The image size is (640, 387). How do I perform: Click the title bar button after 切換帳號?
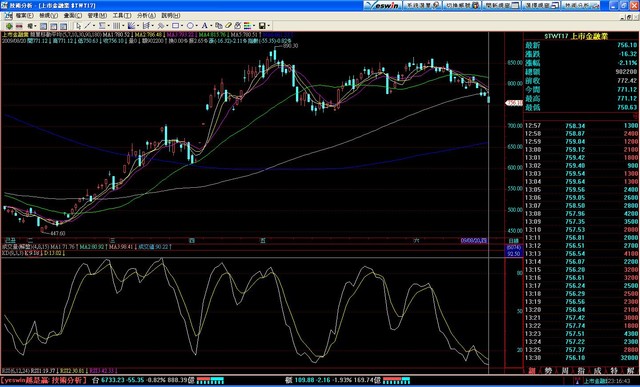[x=502, y=5]
